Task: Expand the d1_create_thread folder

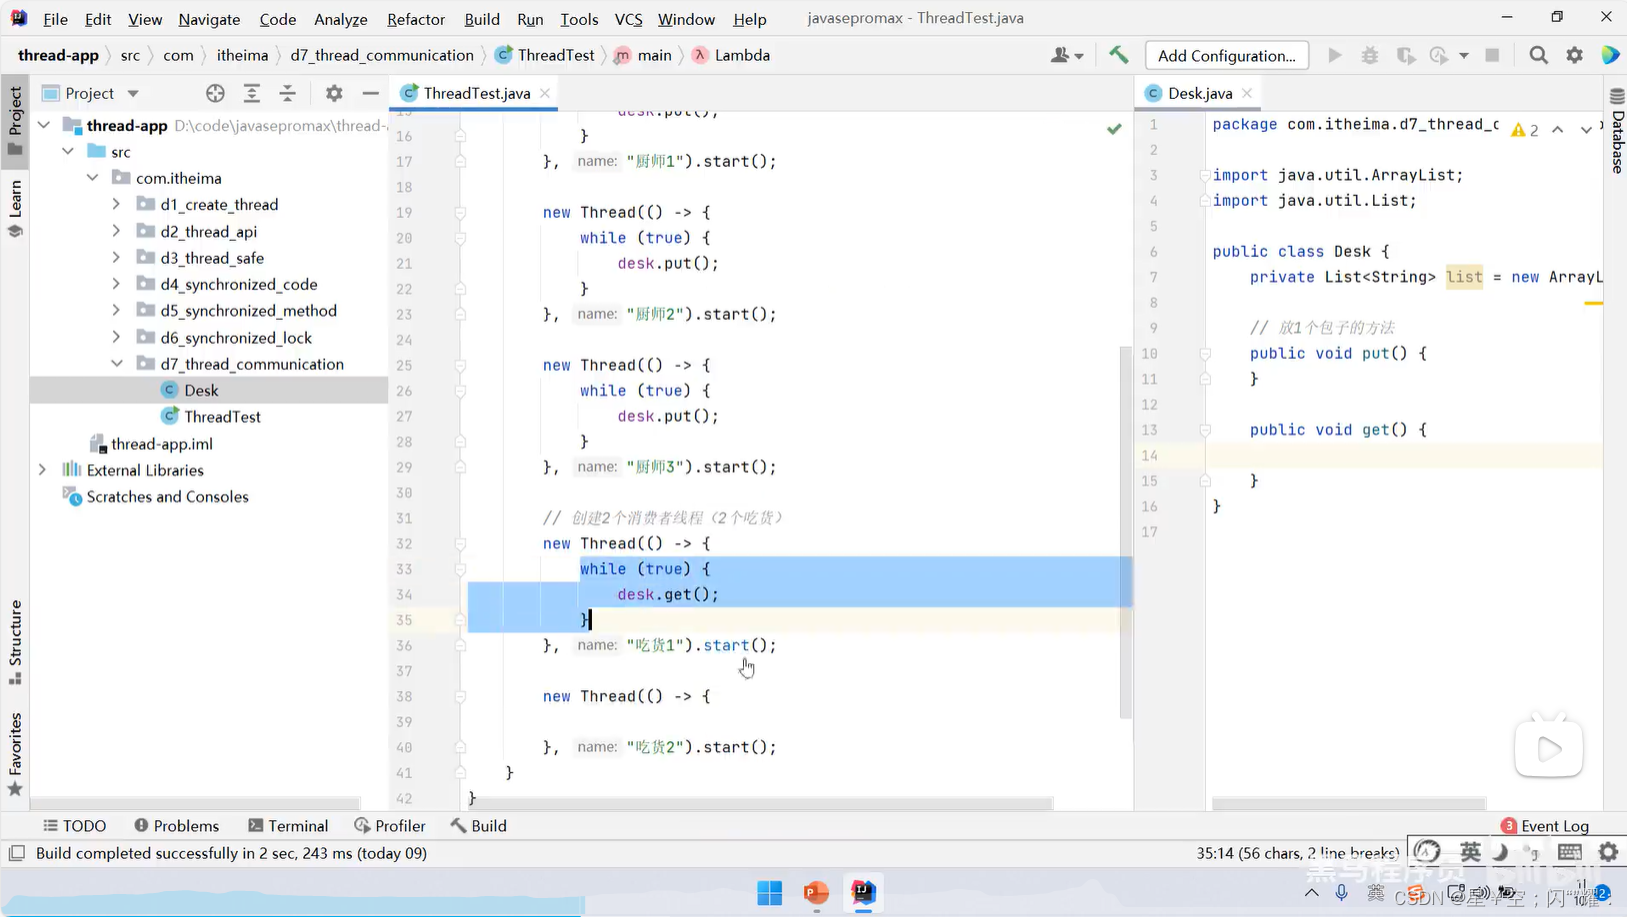Action: pos(117,204)
